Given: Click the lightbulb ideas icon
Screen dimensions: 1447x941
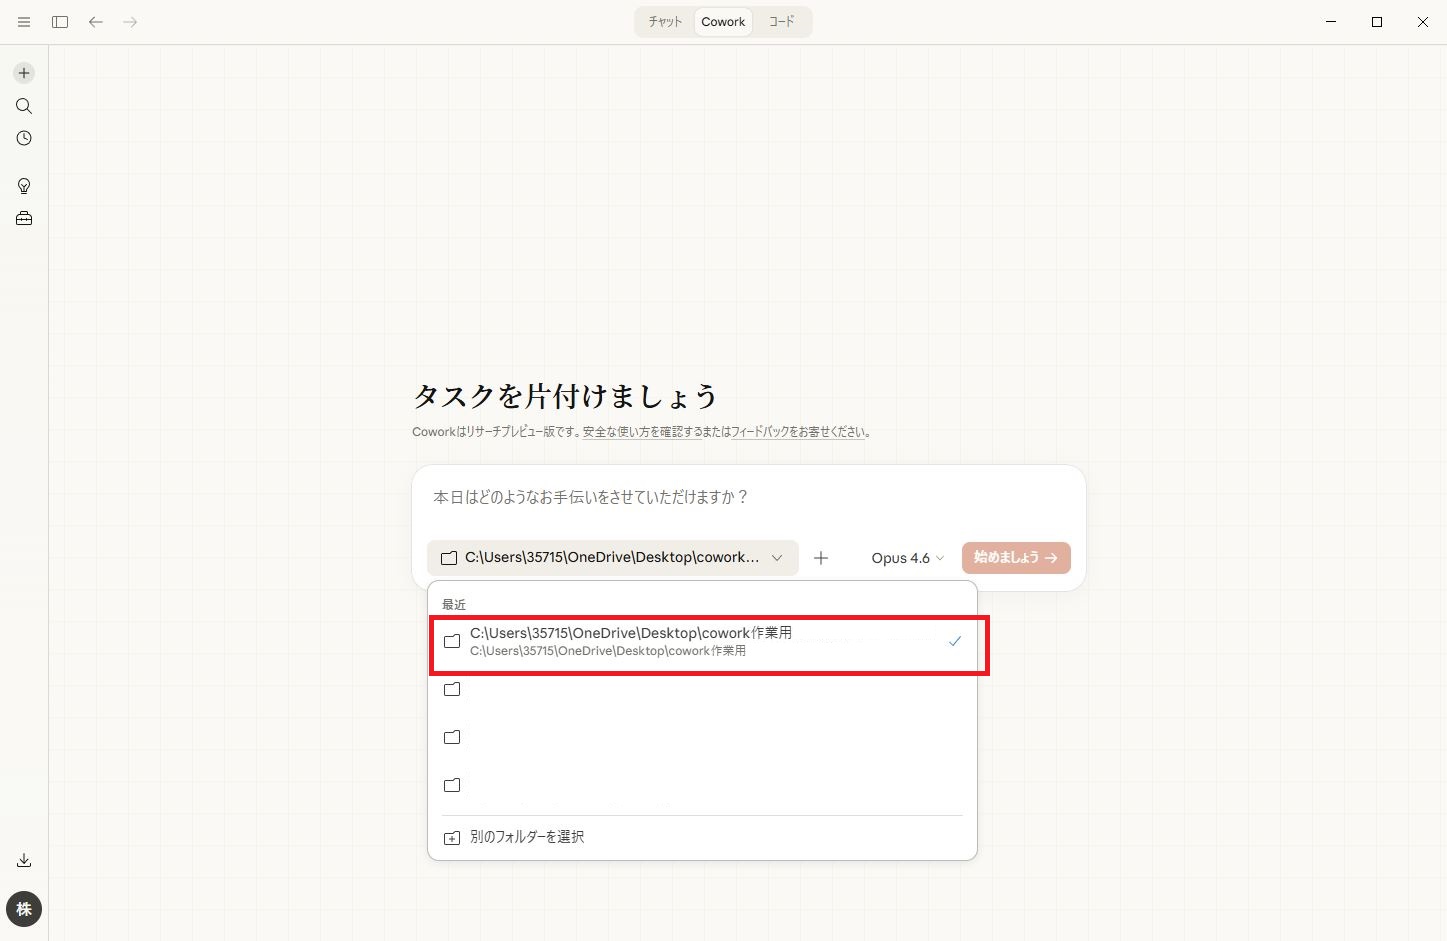Looking at the screenshot, I should (24, 186).
